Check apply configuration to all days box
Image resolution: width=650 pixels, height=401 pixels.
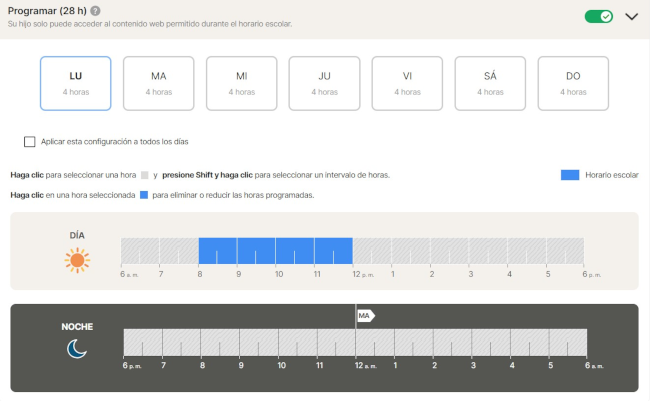pyautogui.click(x=30, y=141)
